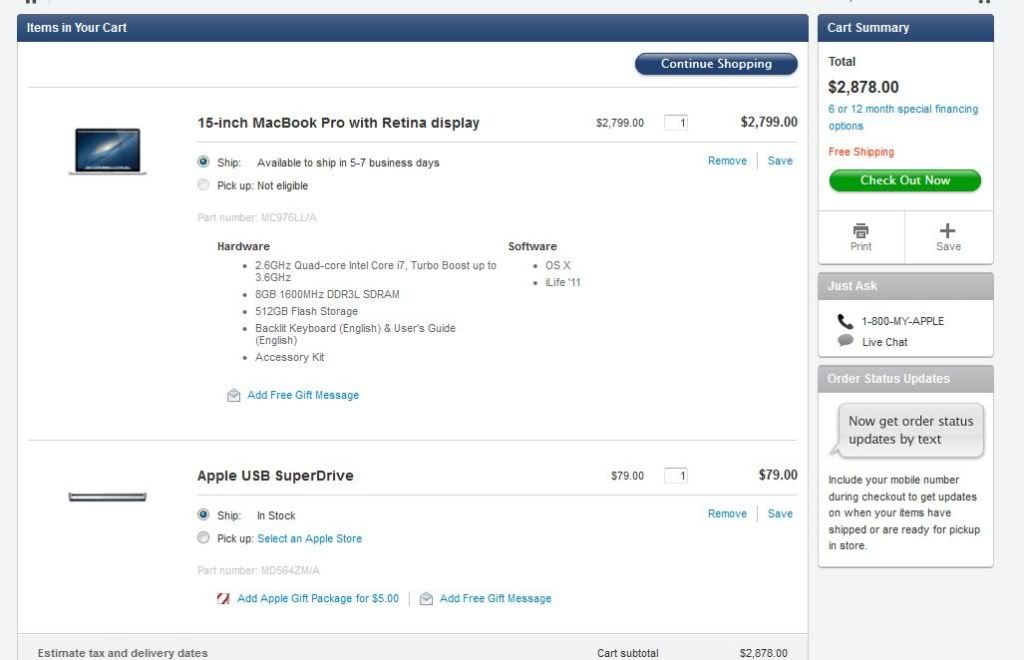Click the envelope icon for SuperDrive gift message
This screenshot has width=1024, height=660.
coord(426,599)
